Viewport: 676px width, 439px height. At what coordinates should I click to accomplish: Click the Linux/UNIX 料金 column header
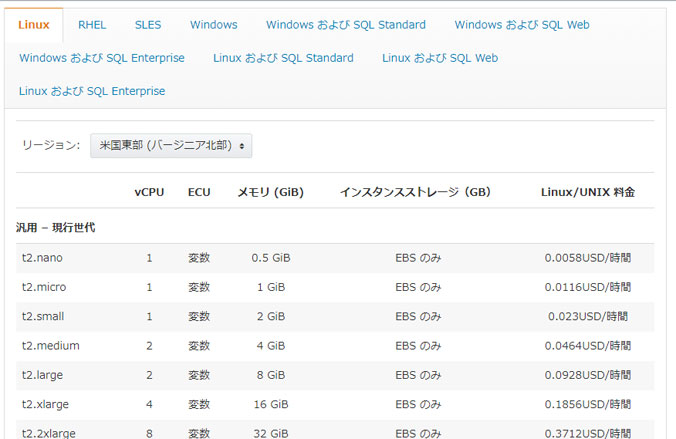tap(588, 192)
